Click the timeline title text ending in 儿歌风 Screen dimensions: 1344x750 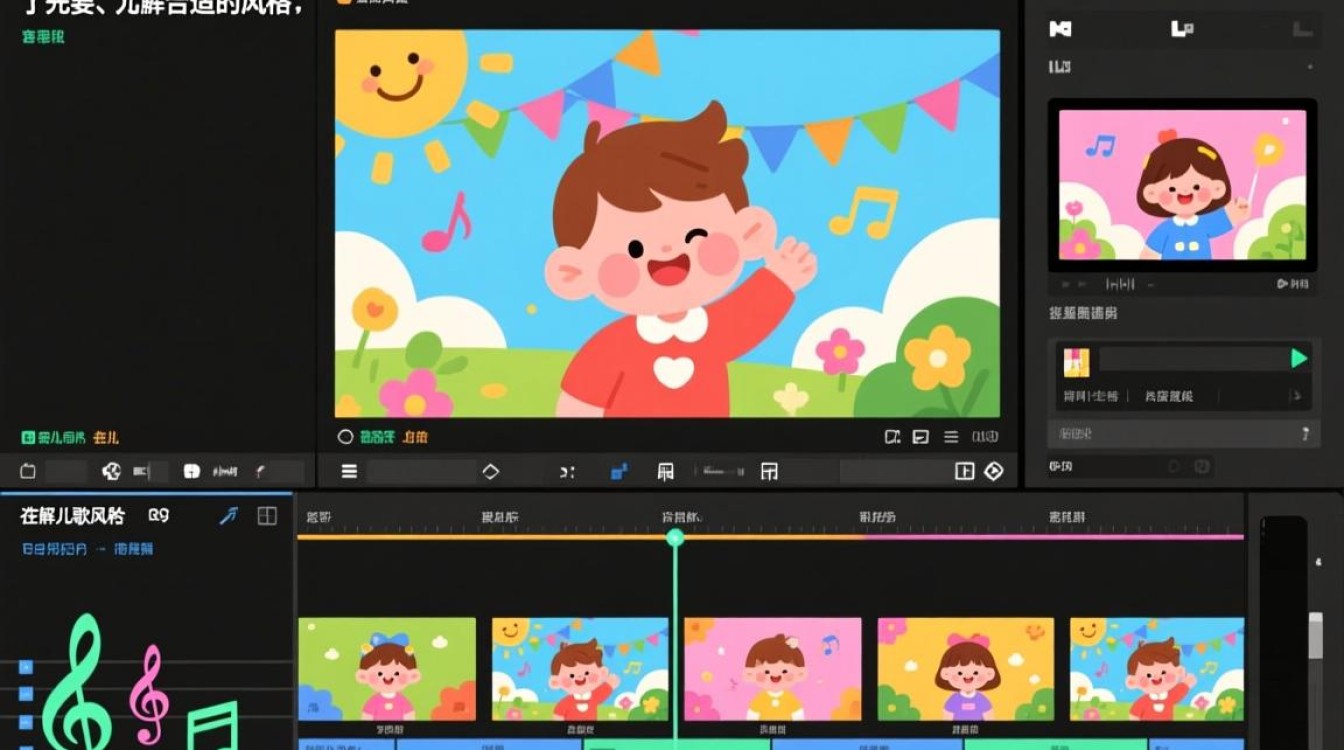72,516
